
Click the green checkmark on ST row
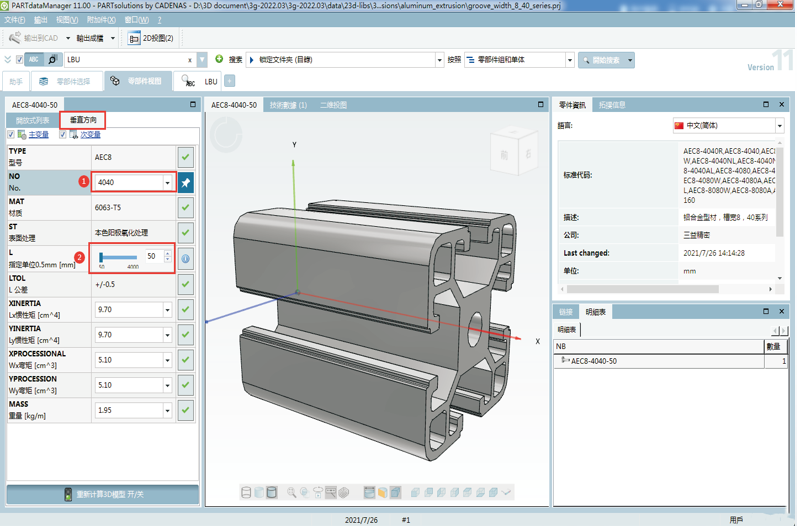click(x=186, y=233)
